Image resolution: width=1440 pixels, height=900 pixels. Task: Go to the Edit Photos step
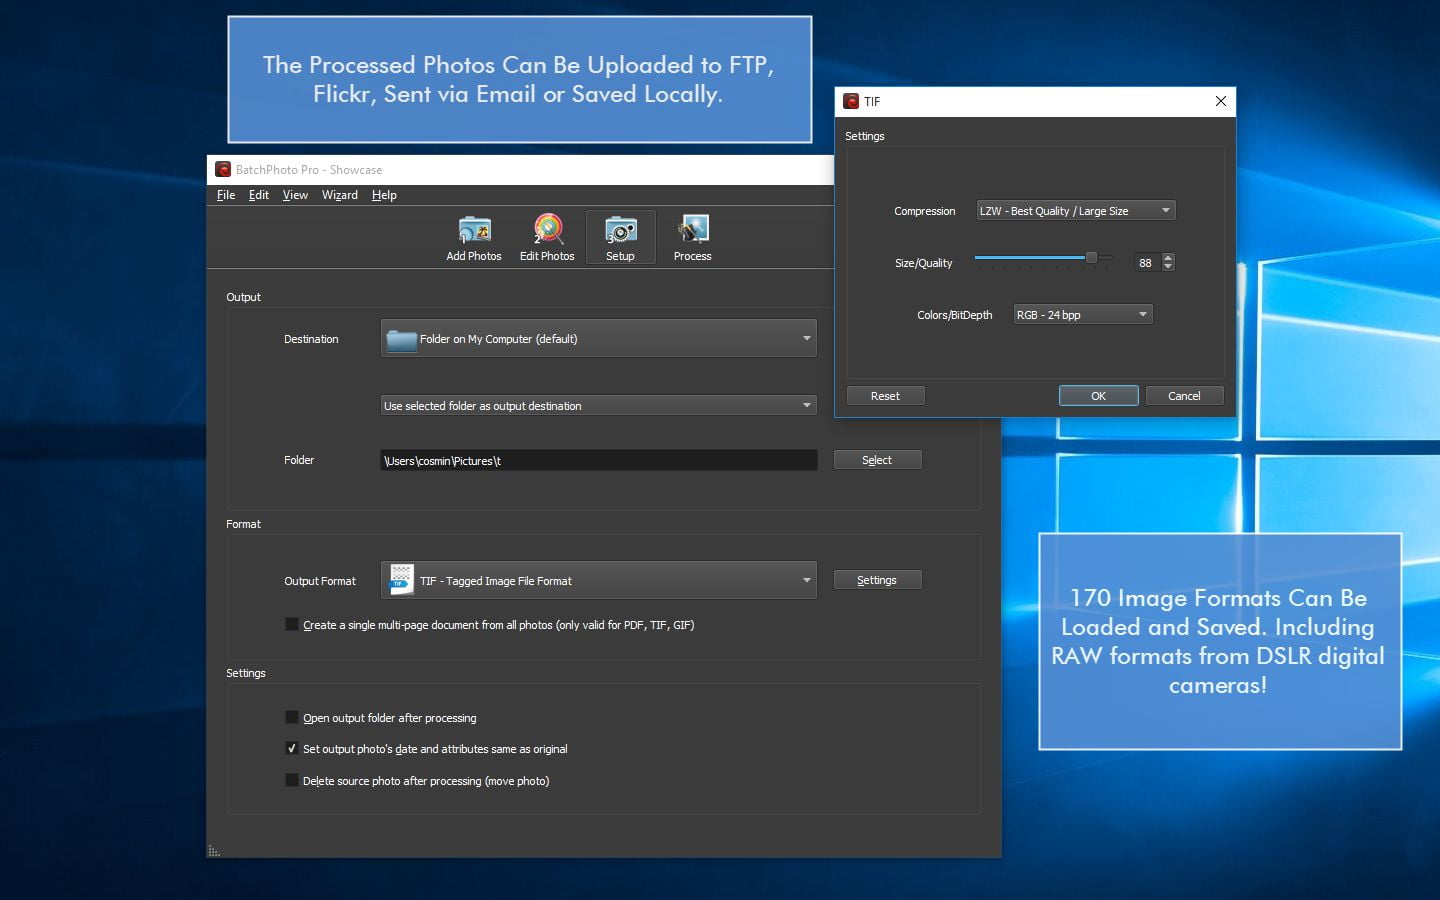[547, 238]
